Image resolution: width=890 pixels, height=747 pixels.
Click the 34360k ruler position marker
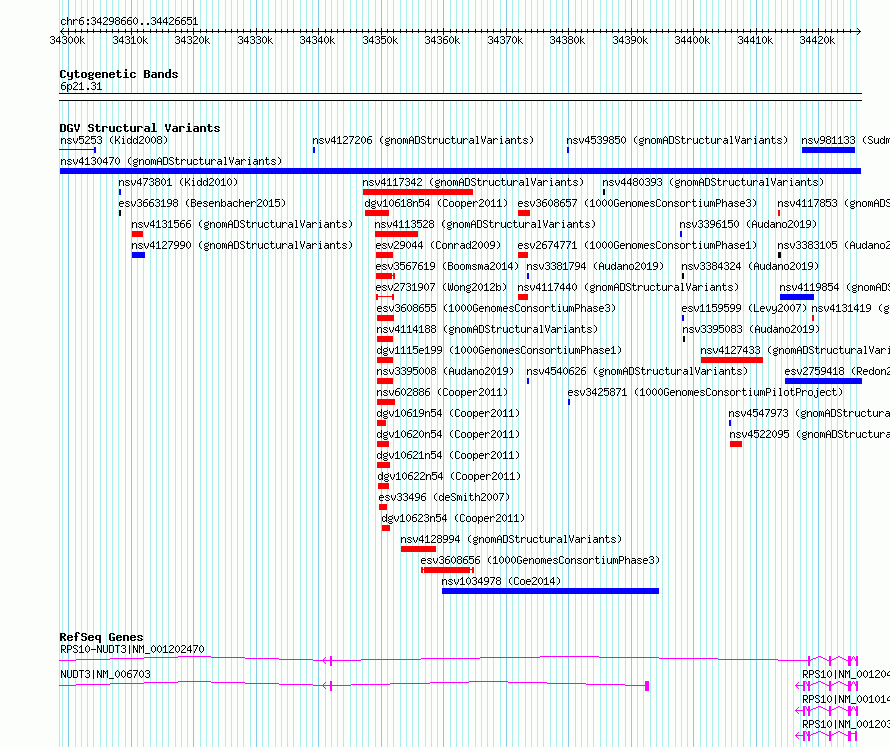click(x=442, y=40)
